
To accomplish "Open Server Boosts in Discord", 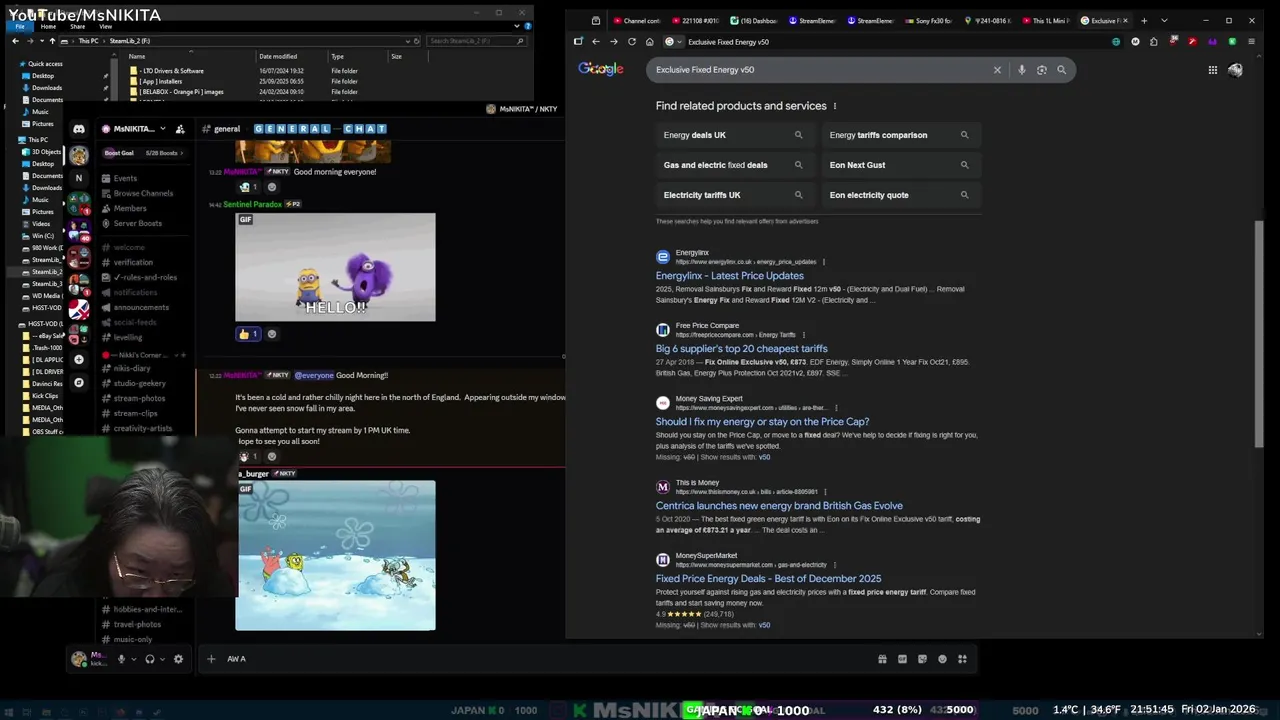I will (137, 223).
